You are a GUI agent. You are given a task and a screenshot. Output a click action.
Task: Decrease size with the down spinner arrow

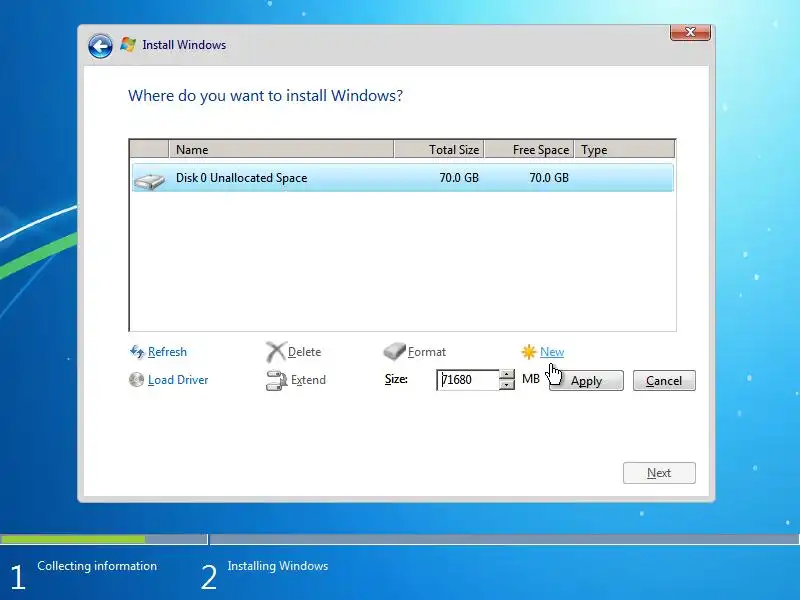pyautogui.click(x=507, y=385)
